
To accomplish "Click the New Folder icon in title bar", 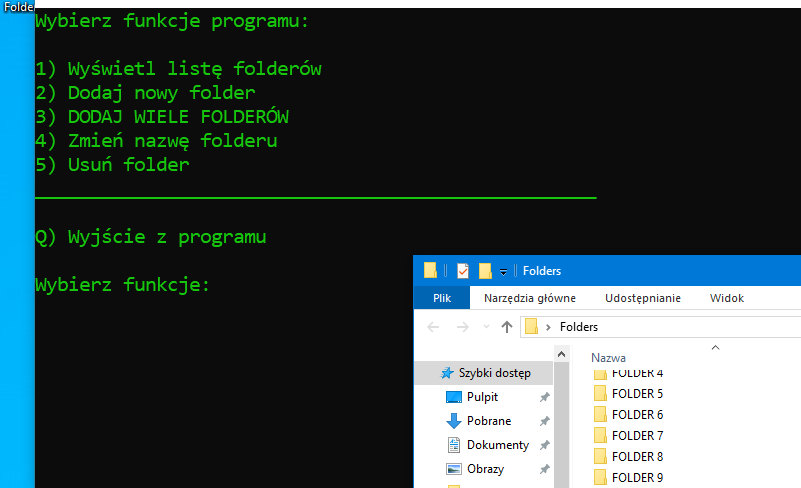I will (485, 270).
